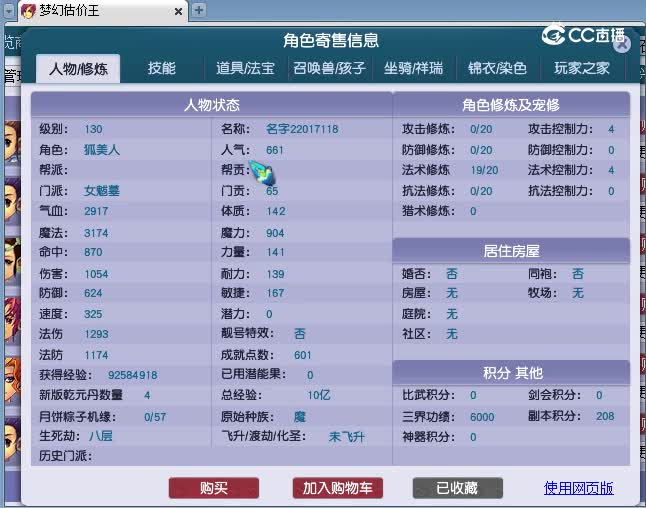
Task: Click the 三界功绩 value 6000
Action: pyautogui.click(x=482, y=417)
